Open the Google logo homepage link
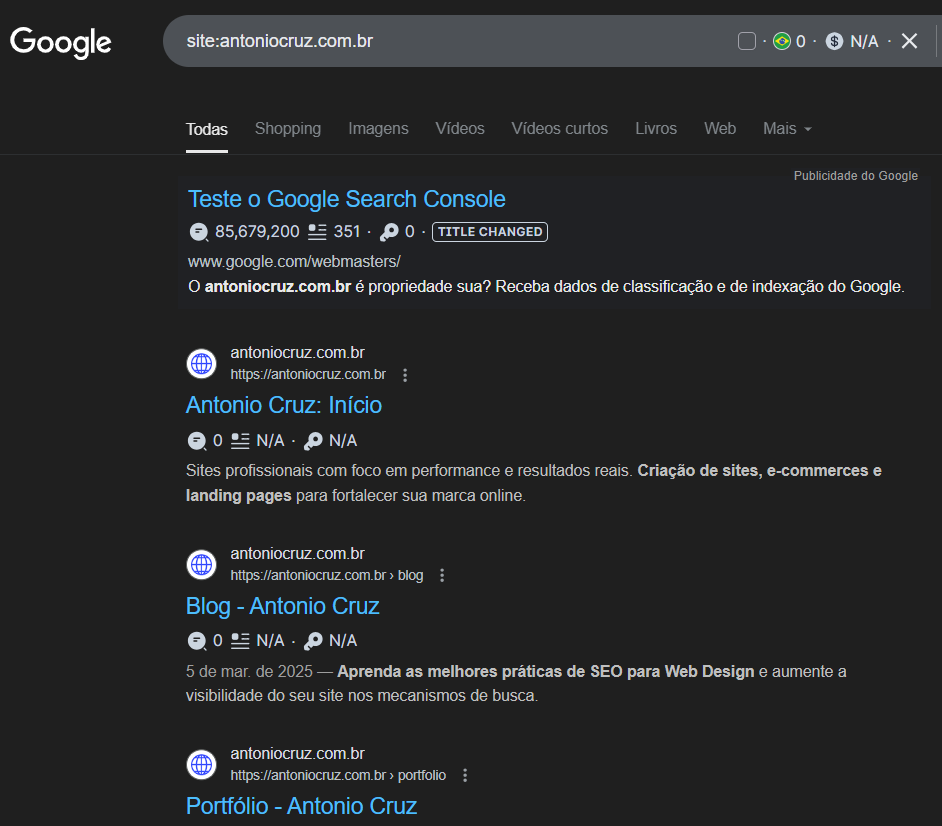 61,42
